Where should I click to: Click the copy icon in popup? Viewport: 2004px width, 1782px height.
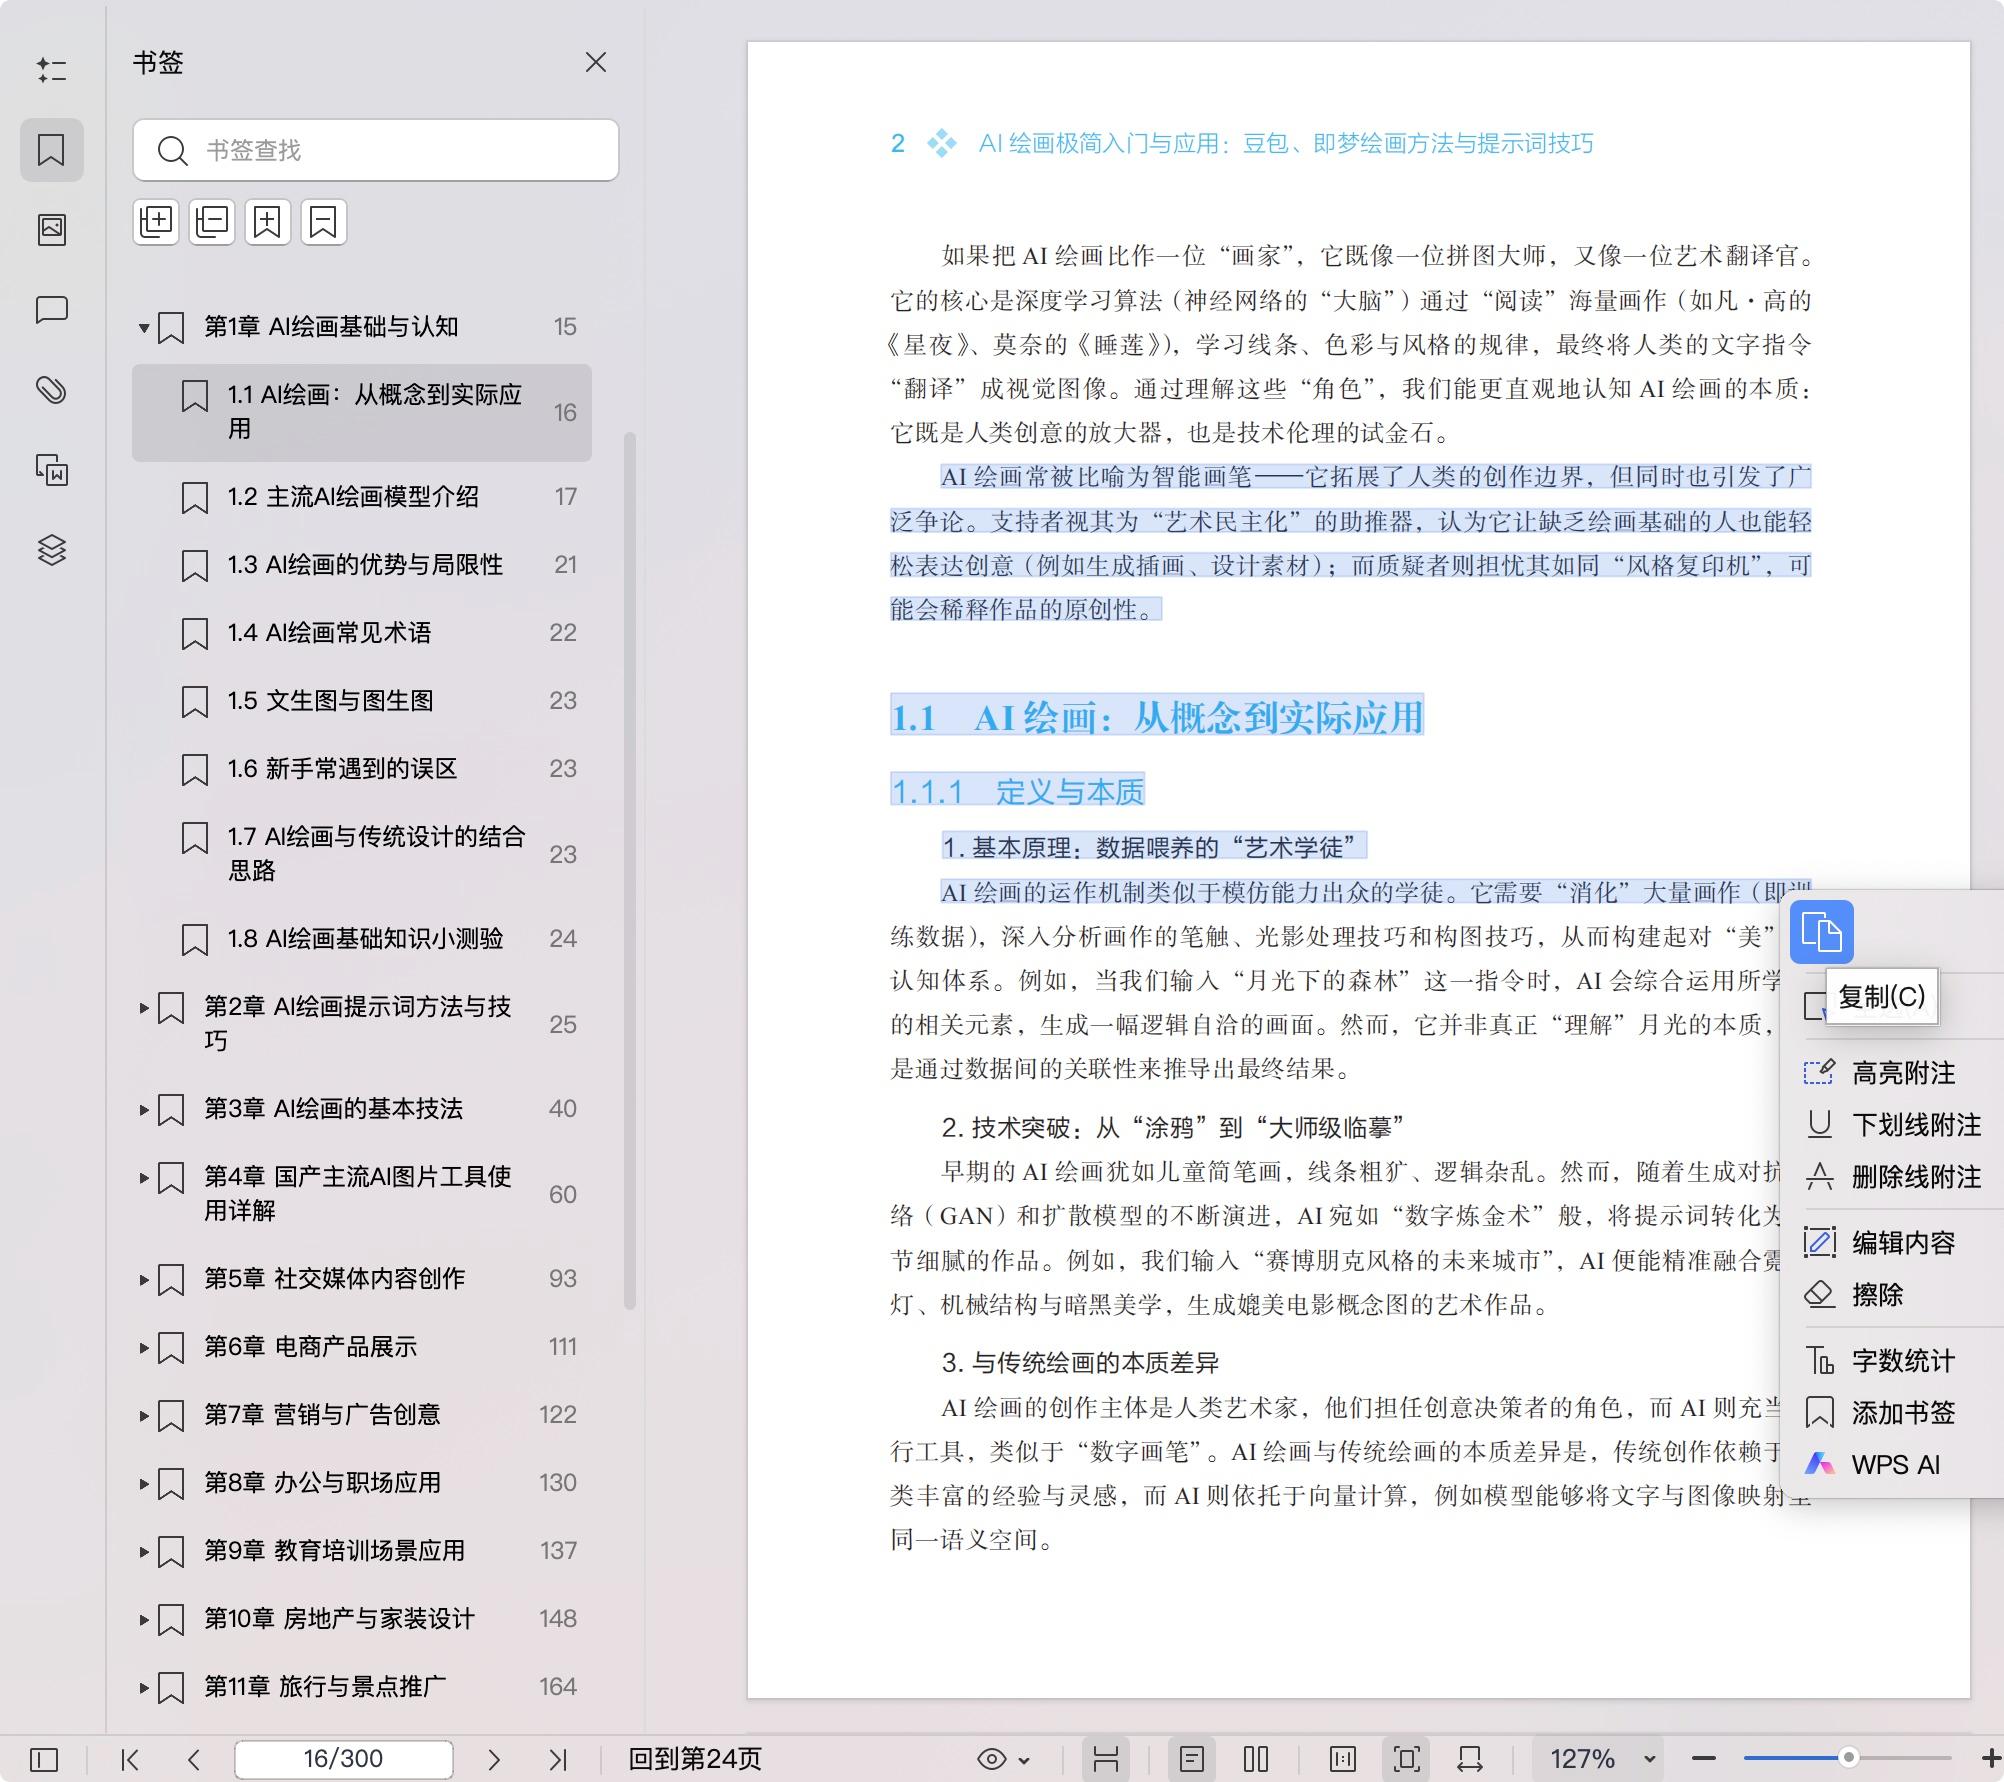1821,932
